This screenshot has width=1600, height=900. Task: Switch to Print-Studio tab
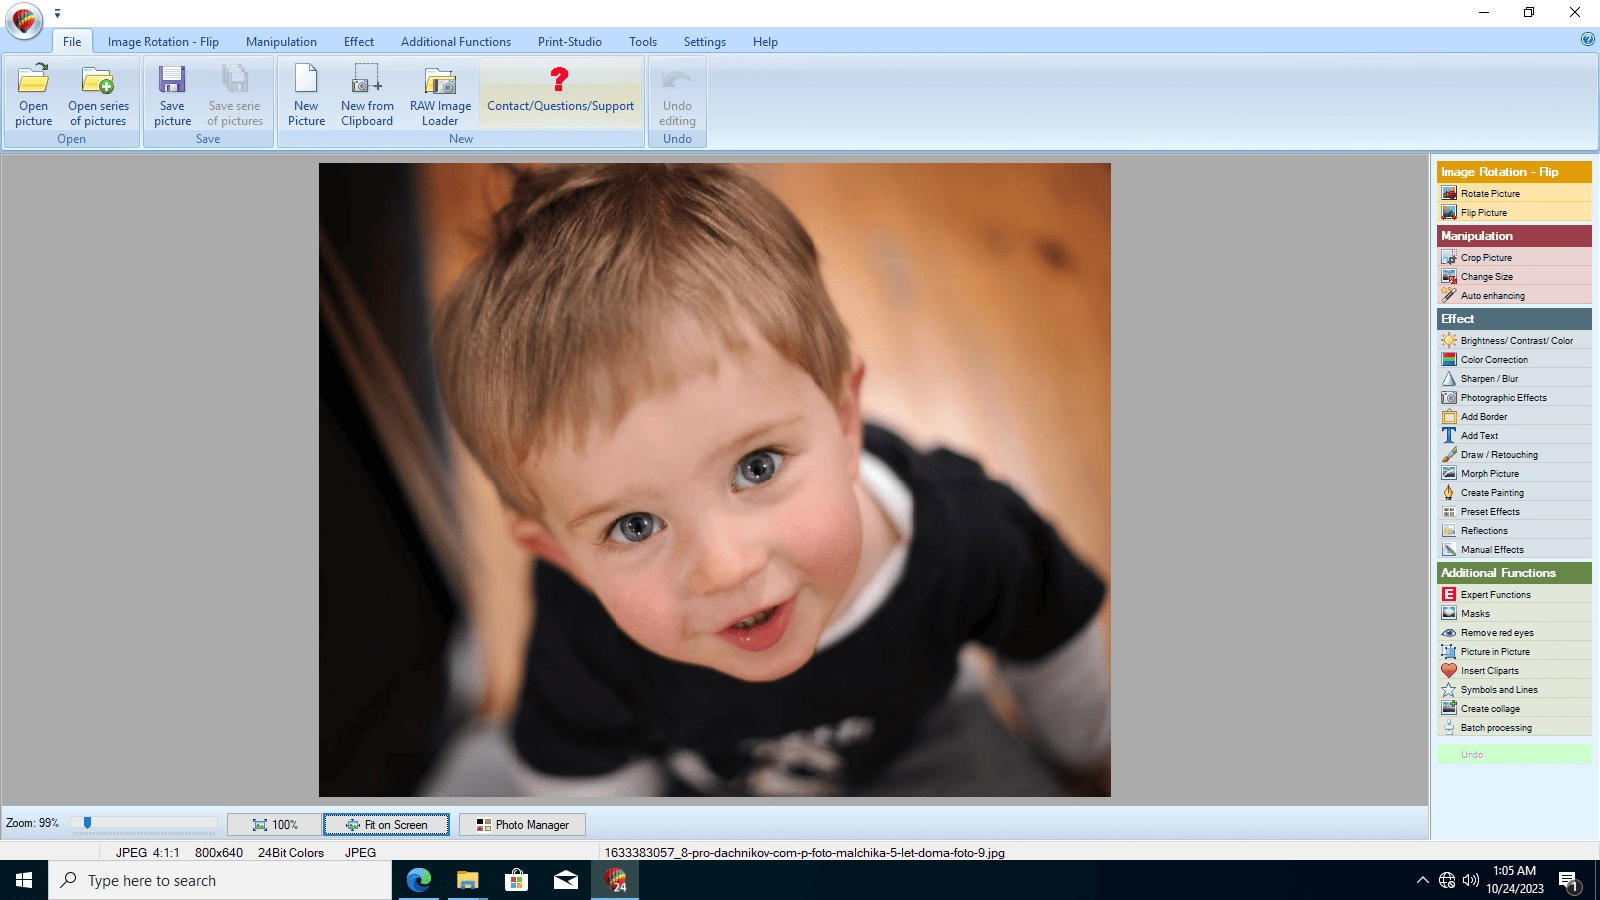click(570, 42)
